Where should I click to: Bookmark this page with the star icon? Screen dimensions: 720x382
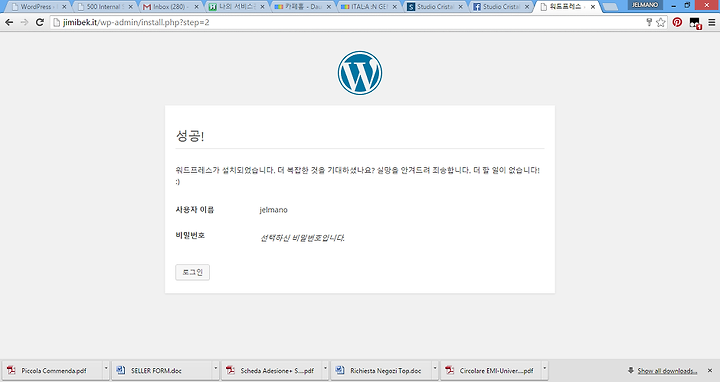[x=661, y=22]
